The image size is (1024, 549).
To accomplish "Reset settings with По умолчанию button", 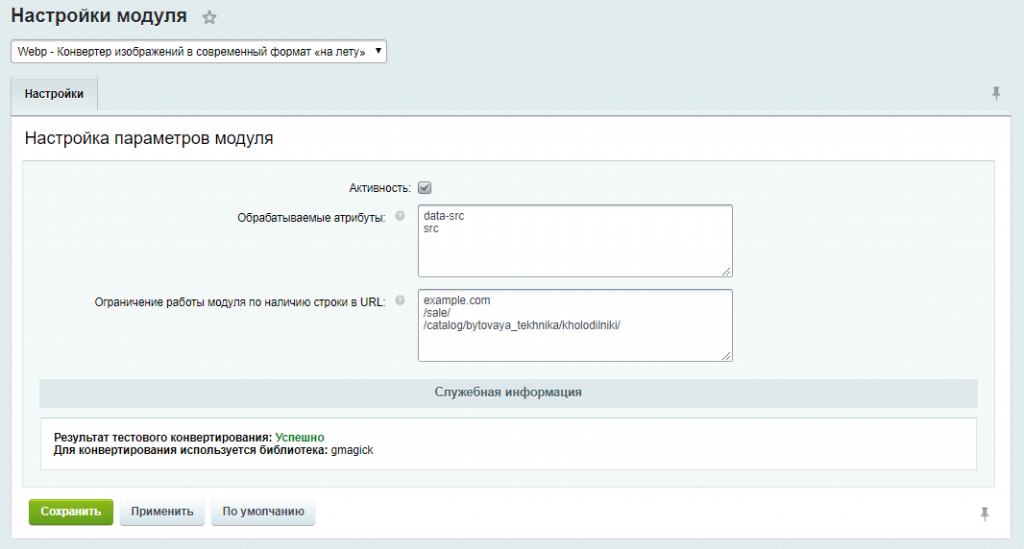I will (263, 512).
